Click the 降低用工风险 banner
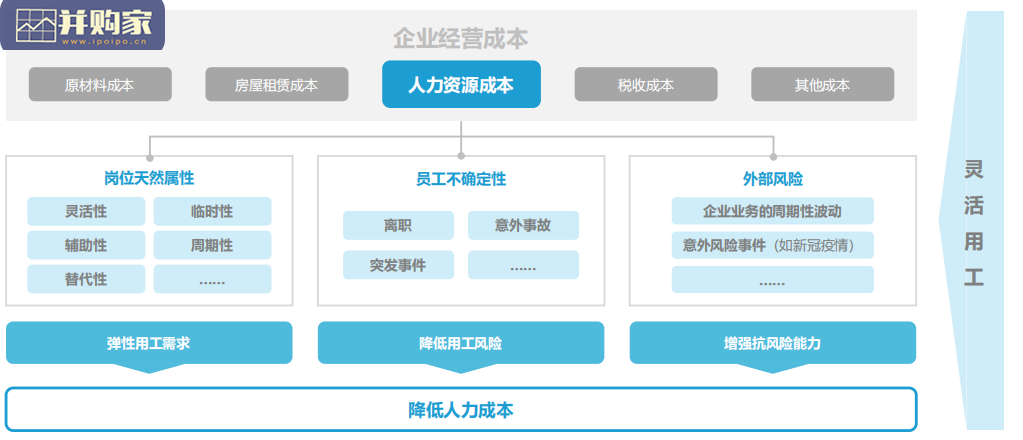 click(x=461, y=343)
